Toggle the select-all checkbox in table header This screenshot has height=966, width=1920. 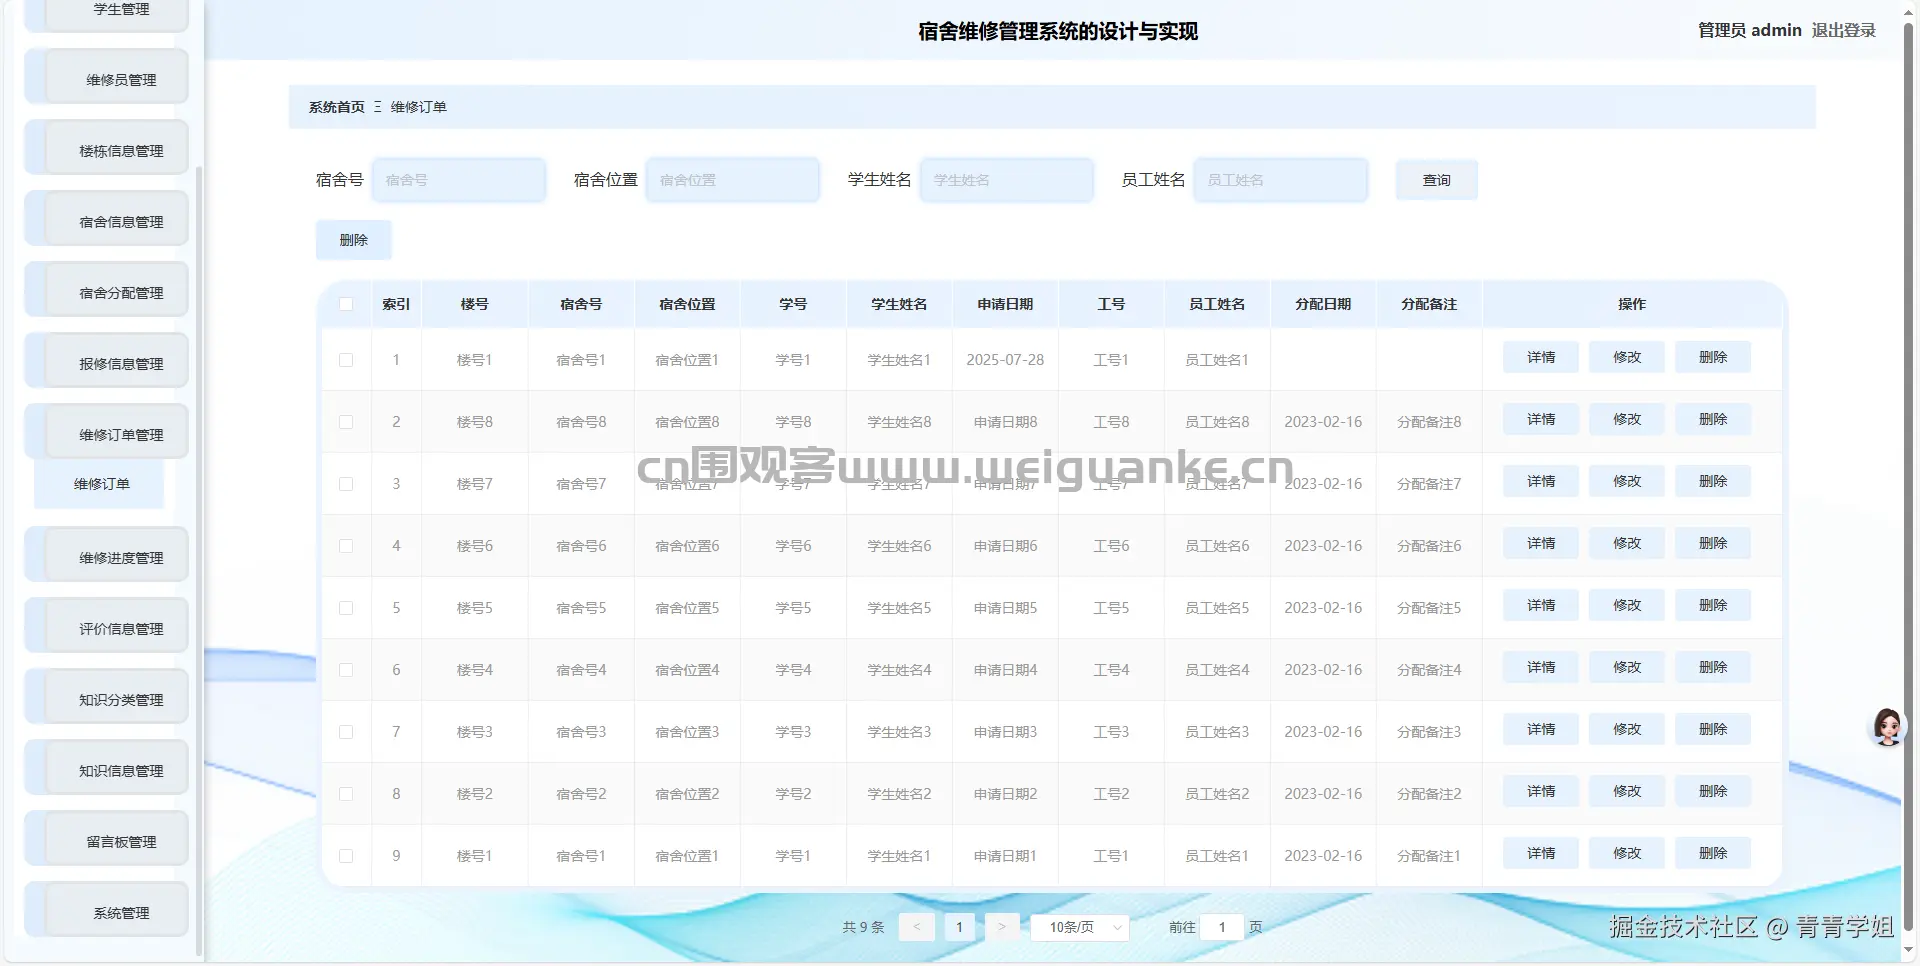346,304
